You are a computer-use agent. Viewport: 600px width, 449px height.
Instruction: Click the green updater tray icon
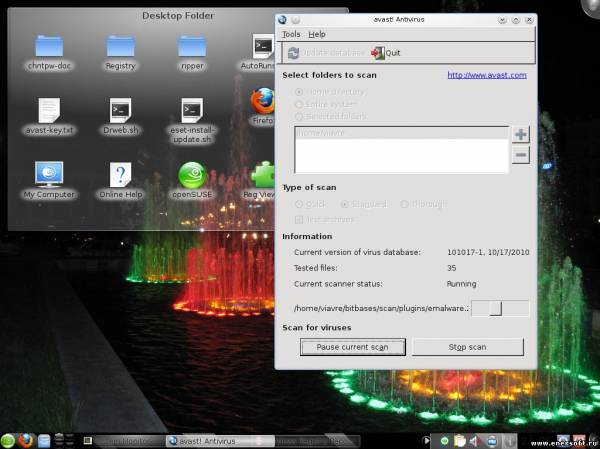445,441
